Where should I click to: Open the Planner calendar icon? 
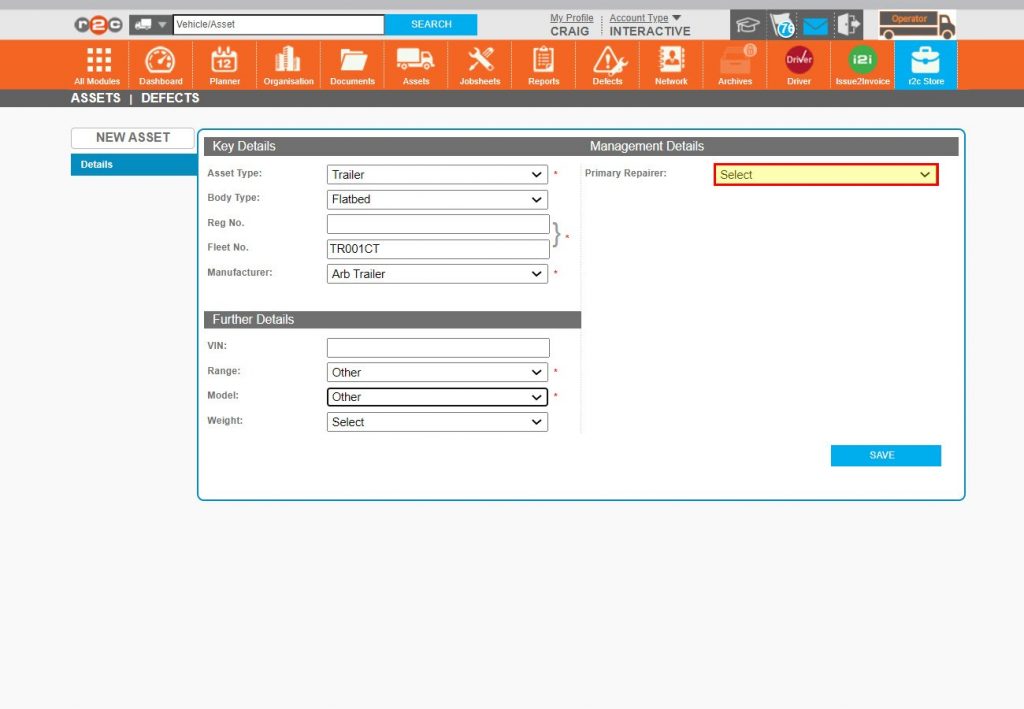coord(224,61)
